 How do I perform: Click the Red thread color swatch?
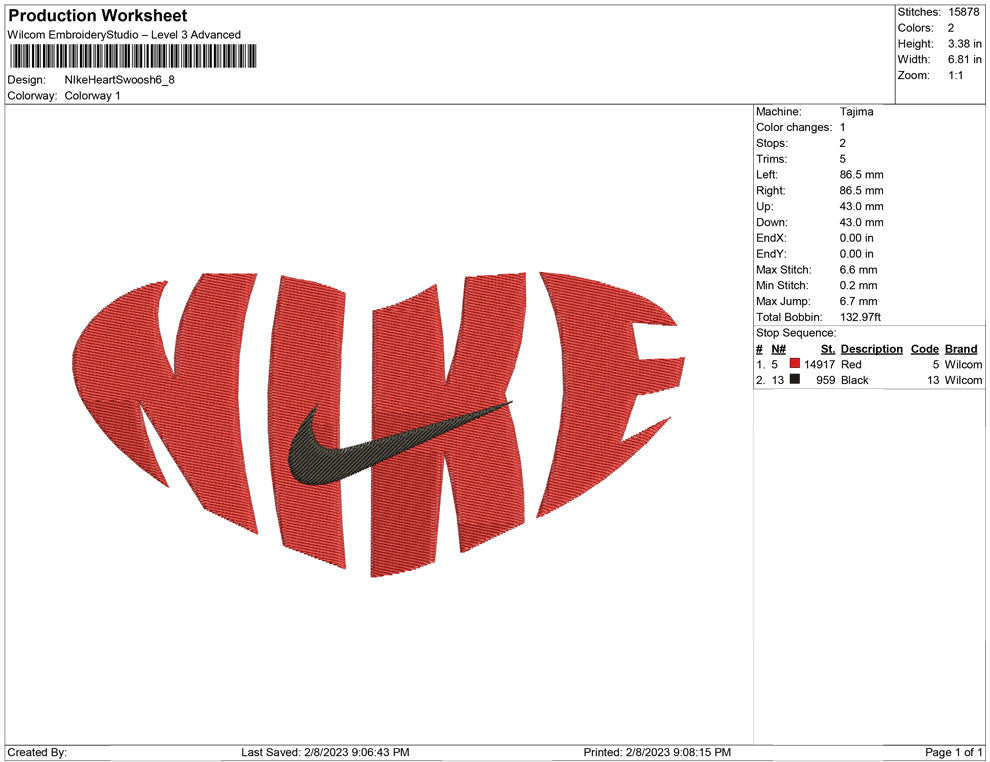[794, 364]
